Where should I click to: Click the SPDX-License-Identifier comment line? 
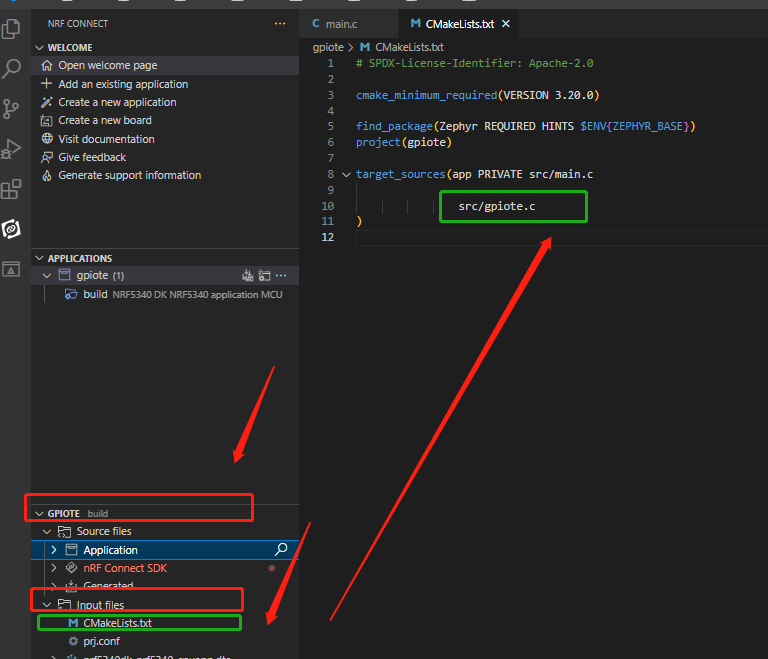coord(475,63)
